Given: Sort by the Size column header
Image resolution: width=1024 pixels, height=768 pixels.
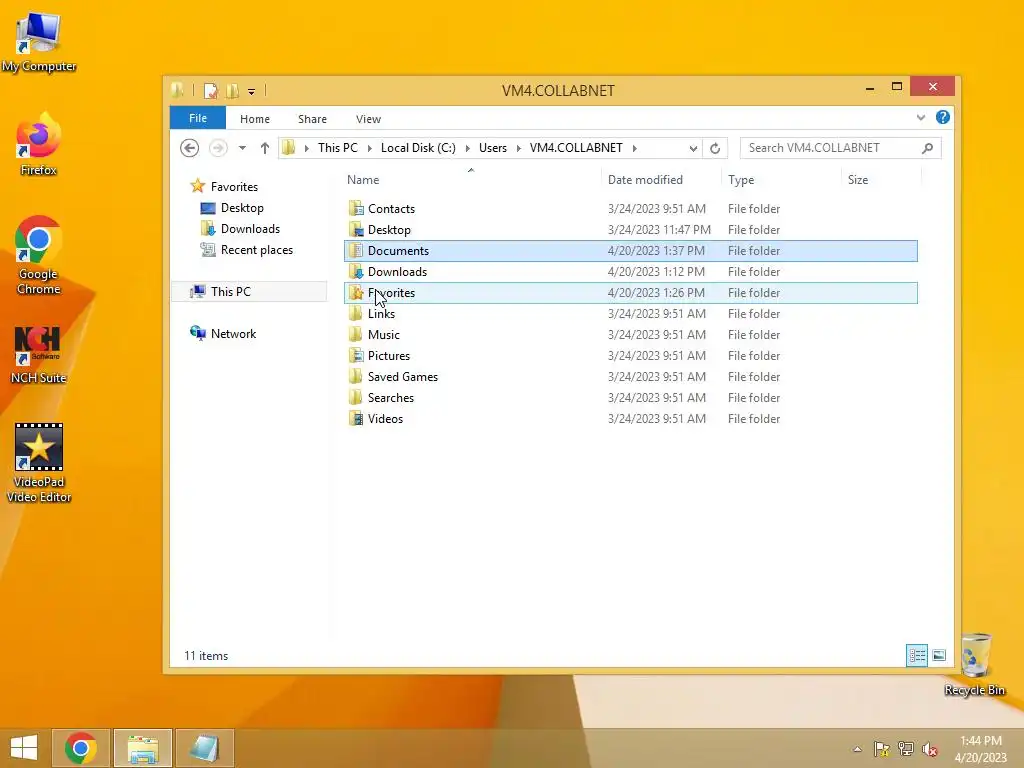Looking at the screenshot, I should [x=857, y=180].
